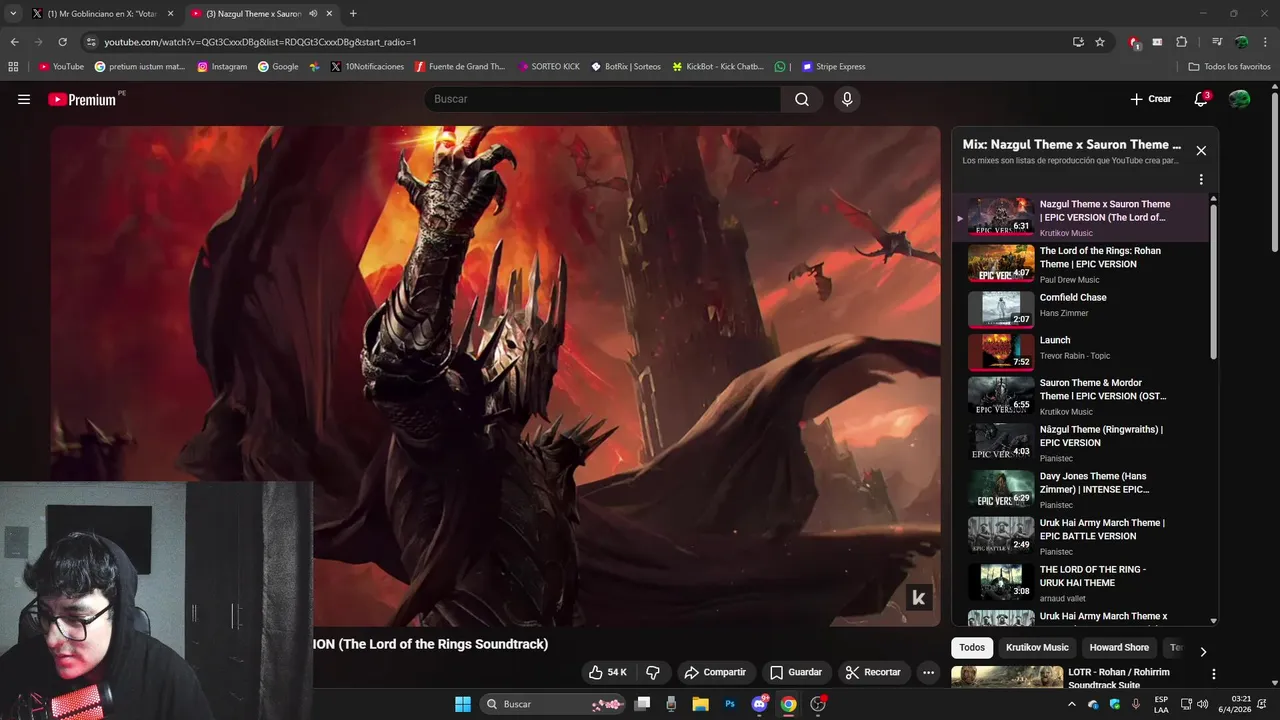Install app icon in address bar
1280x720 pixels.
click(x=1078, y=42)
